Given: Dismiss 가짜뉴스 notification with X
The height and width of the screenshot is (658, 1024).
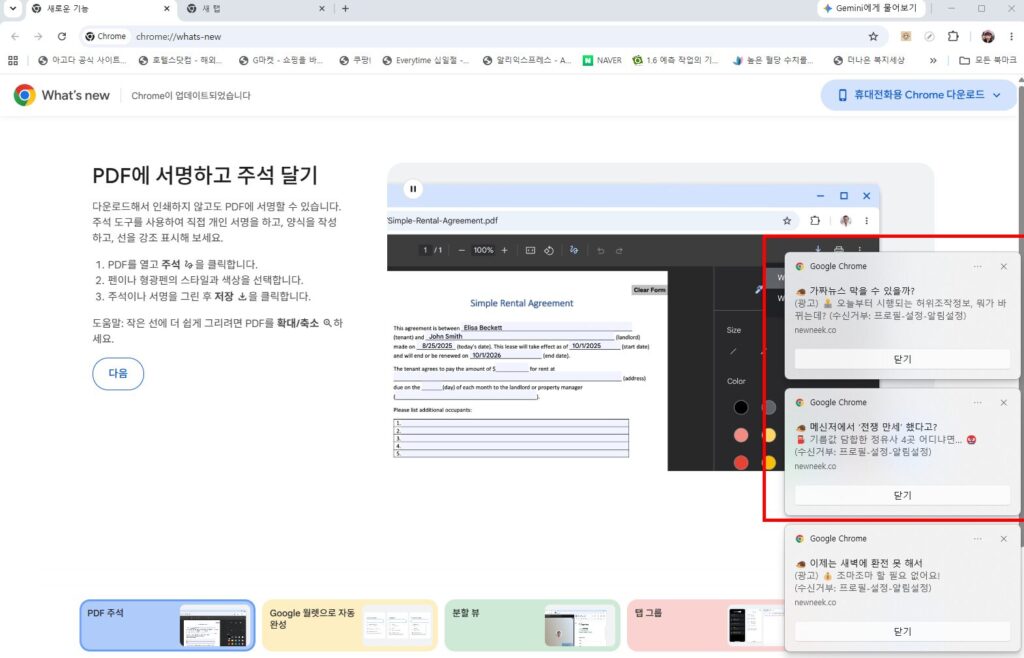Looking at the screenshot, I should pyautogui.click(x=1004, y=266).
